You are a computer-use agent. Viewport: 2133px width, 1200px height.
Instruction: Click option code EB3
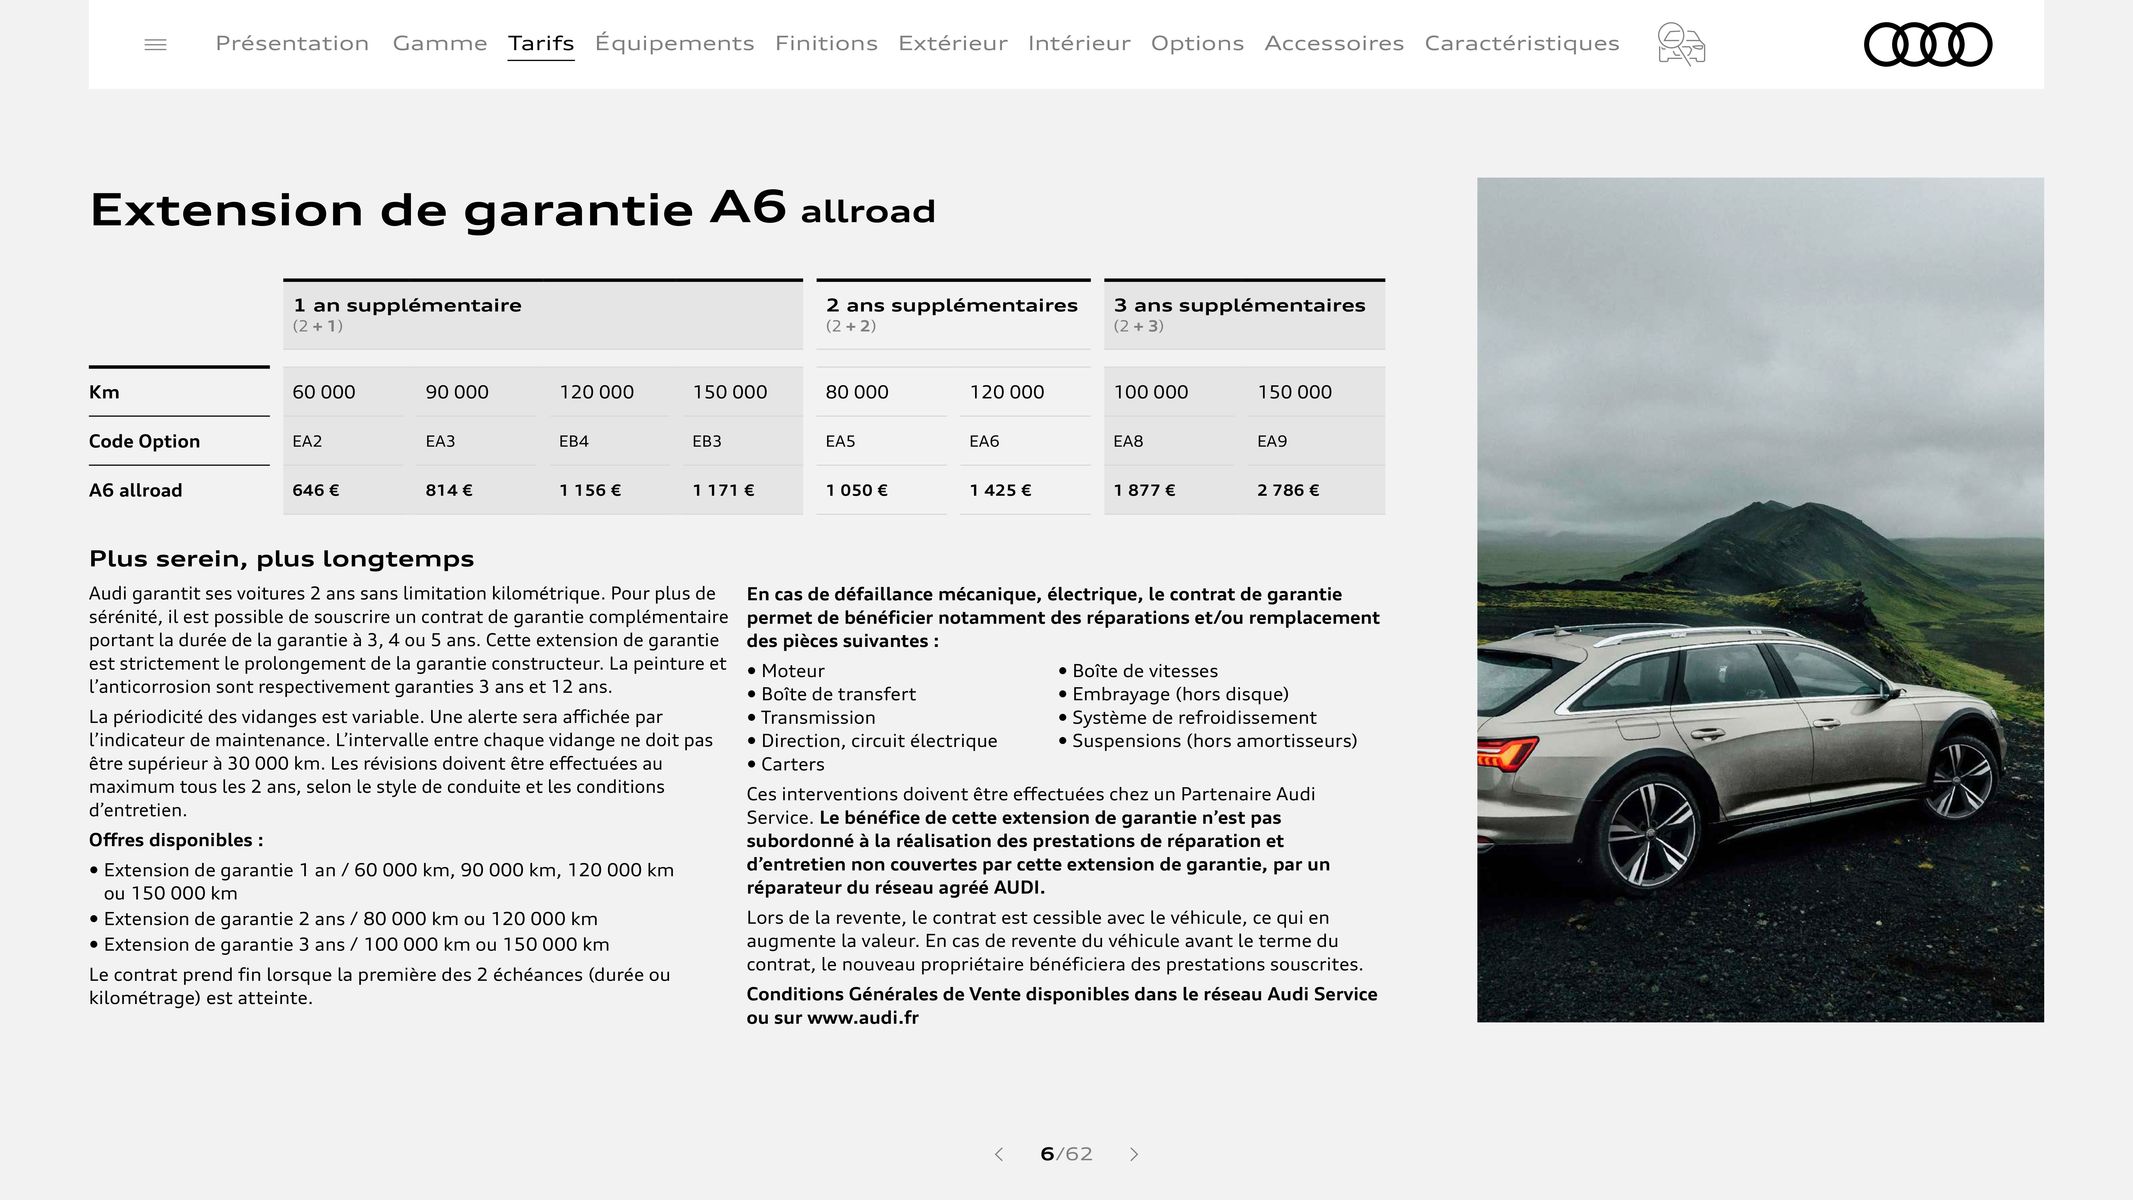pyautogui.click(x=707, y=441)
